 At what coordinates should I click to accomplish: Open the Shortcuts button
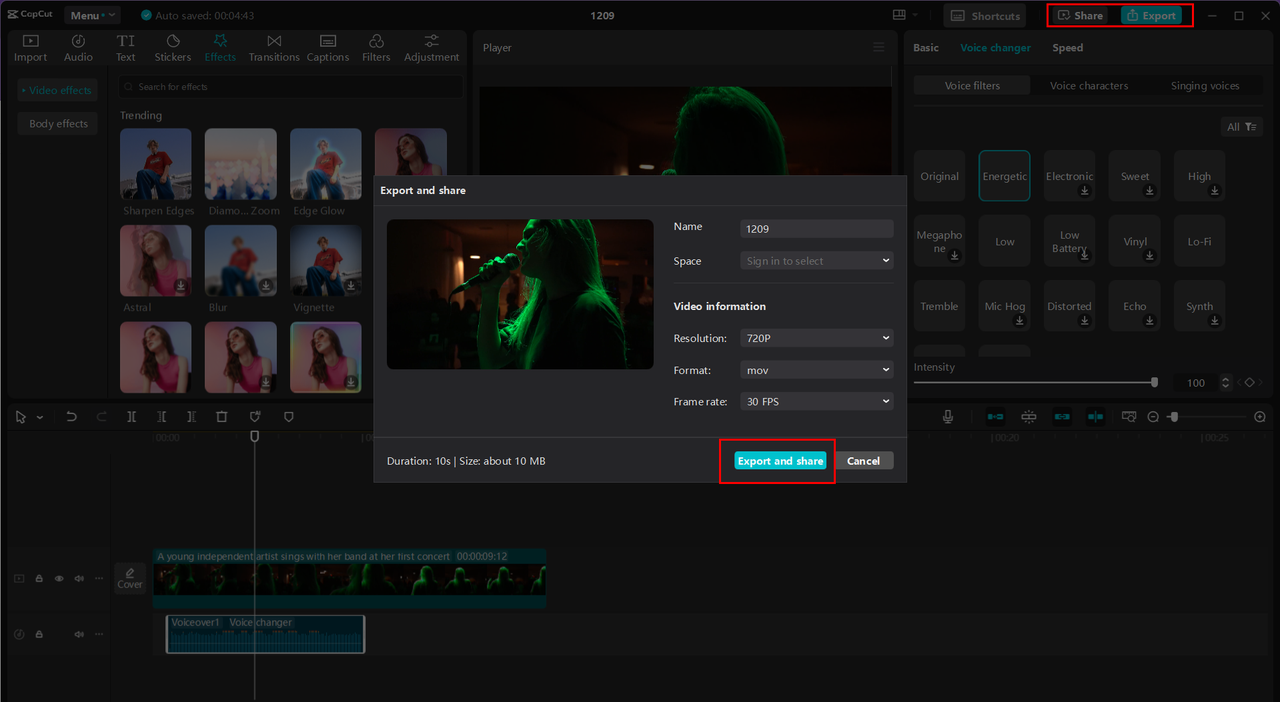click(985, 16)
